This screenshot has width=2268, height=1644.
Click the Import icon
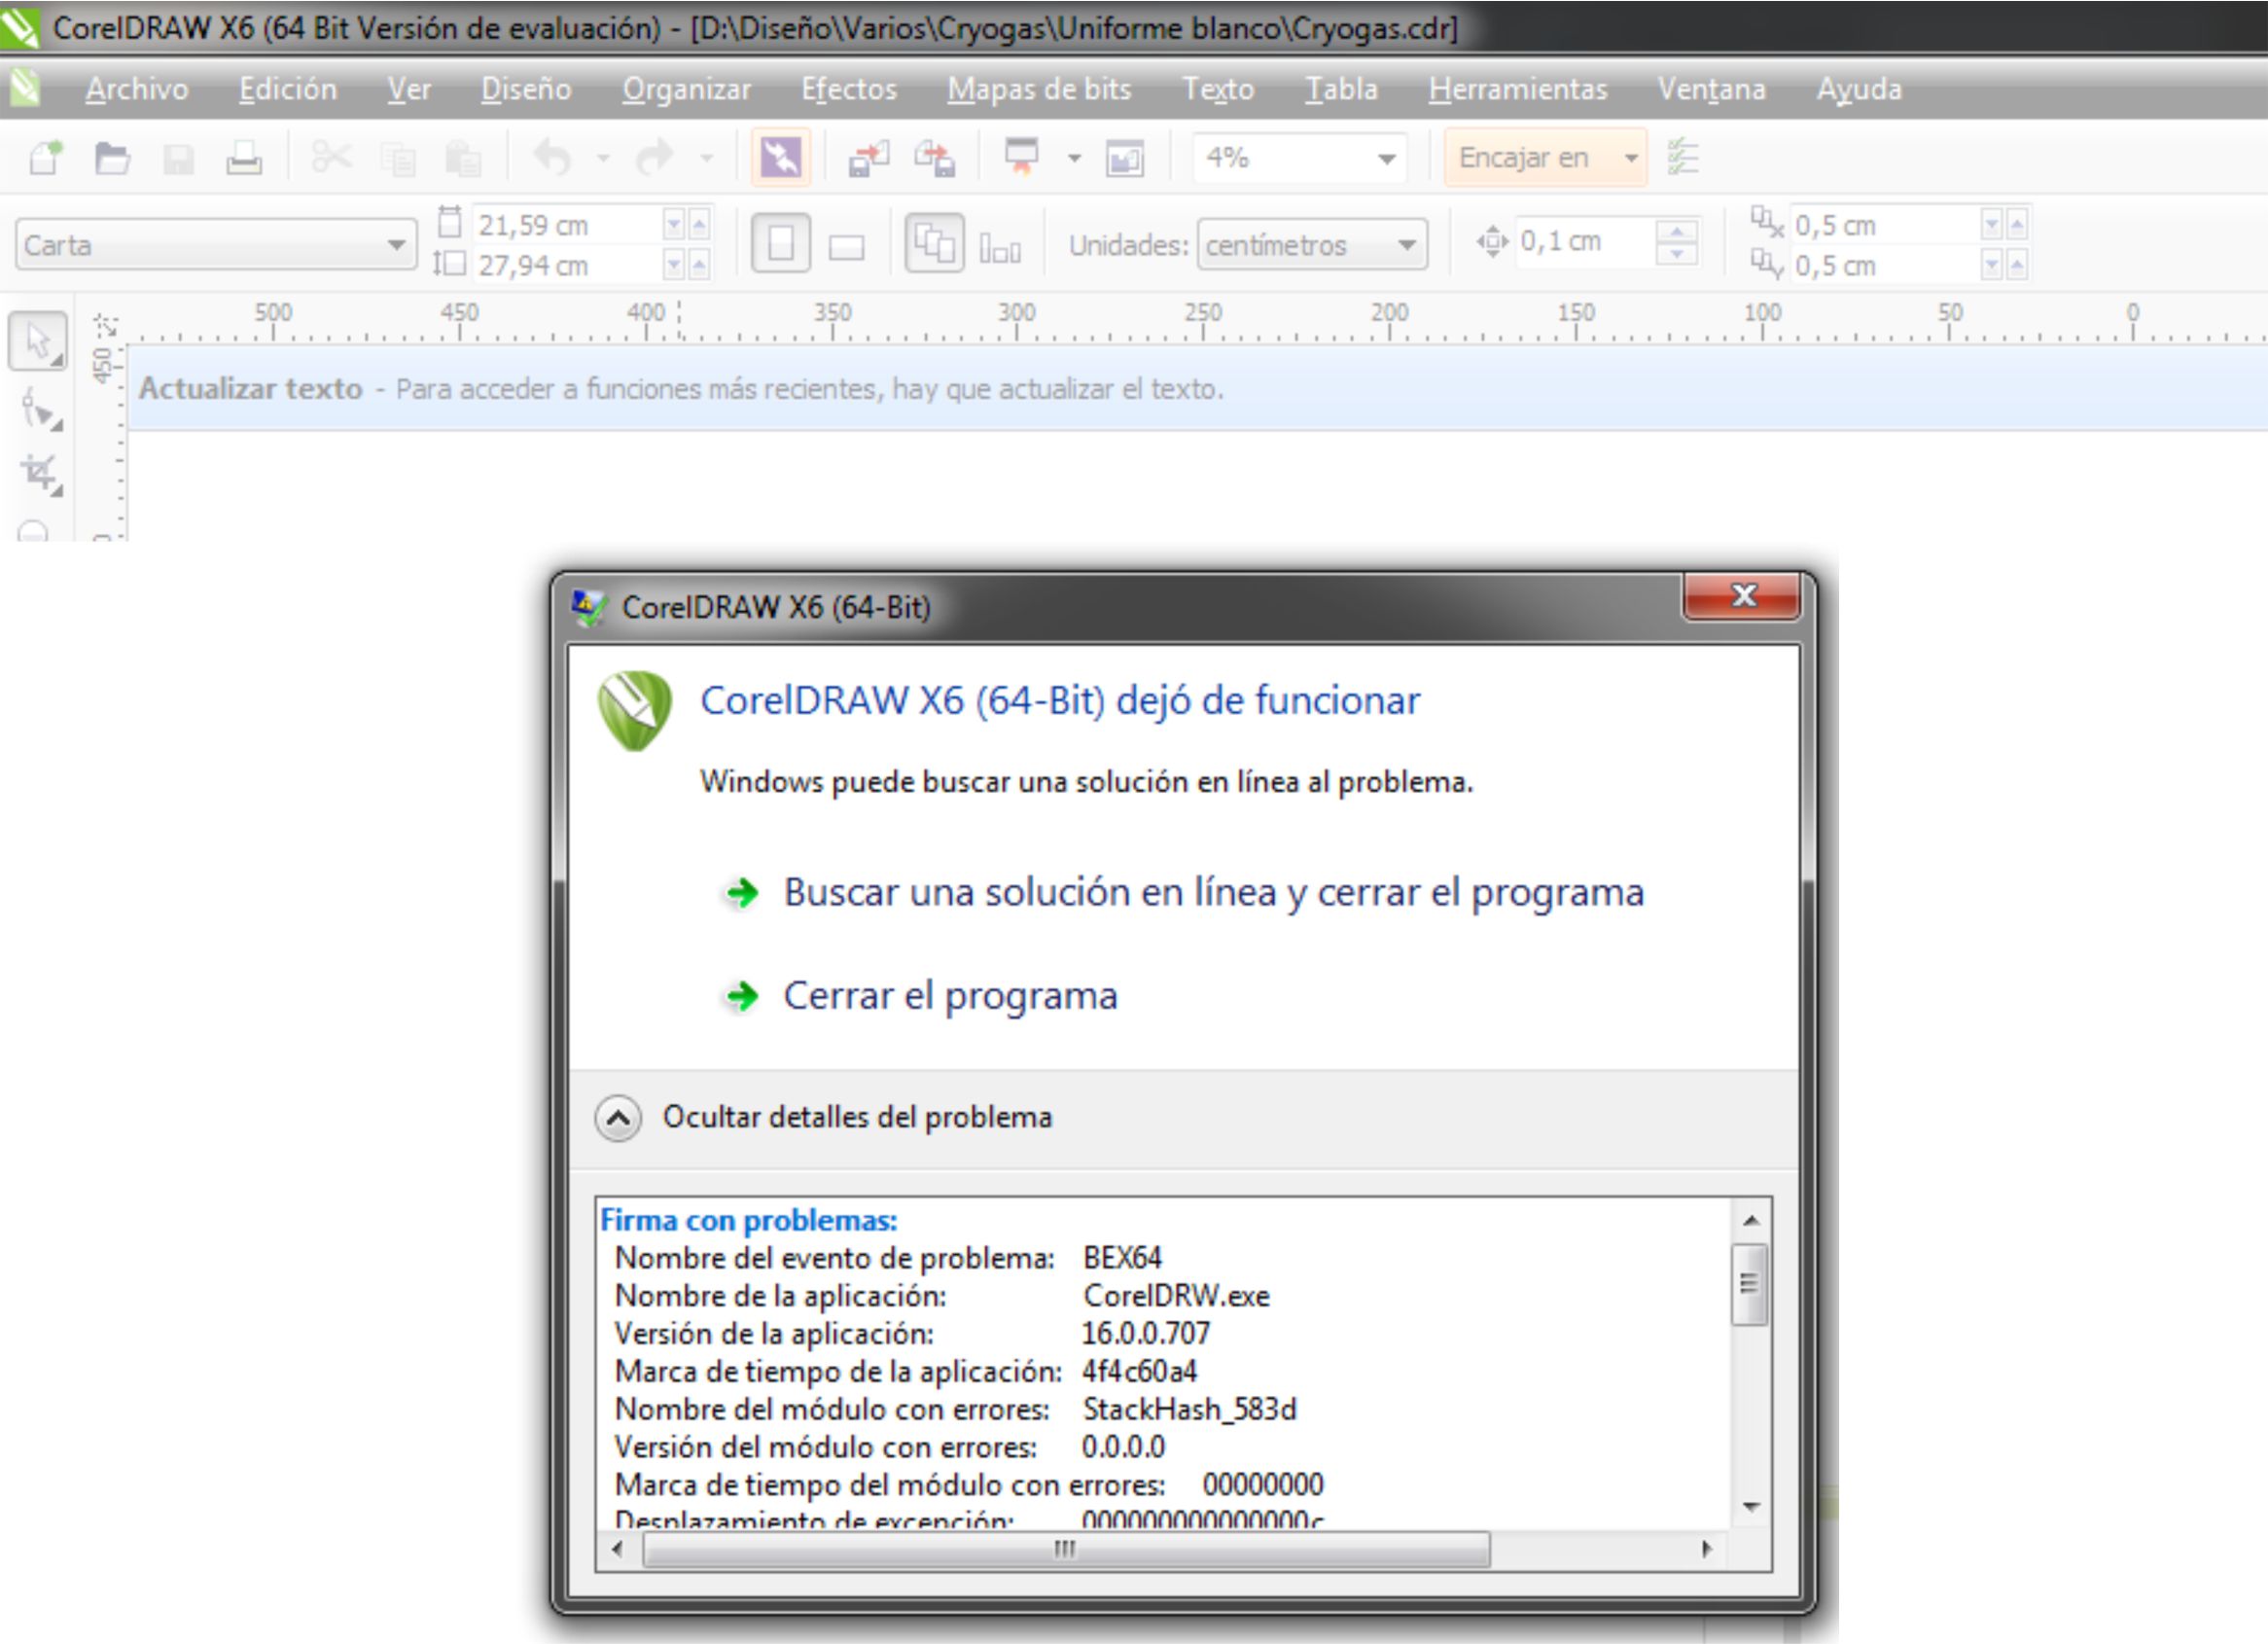pyautogui.click(x=868, y=158)
